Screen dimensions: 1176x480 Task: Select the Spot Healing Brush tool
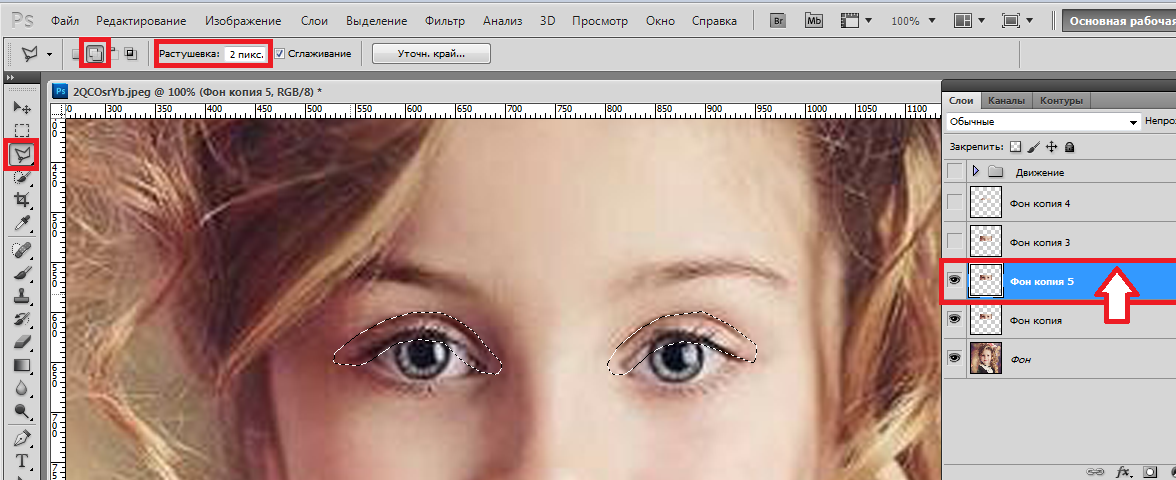point(22,248)
